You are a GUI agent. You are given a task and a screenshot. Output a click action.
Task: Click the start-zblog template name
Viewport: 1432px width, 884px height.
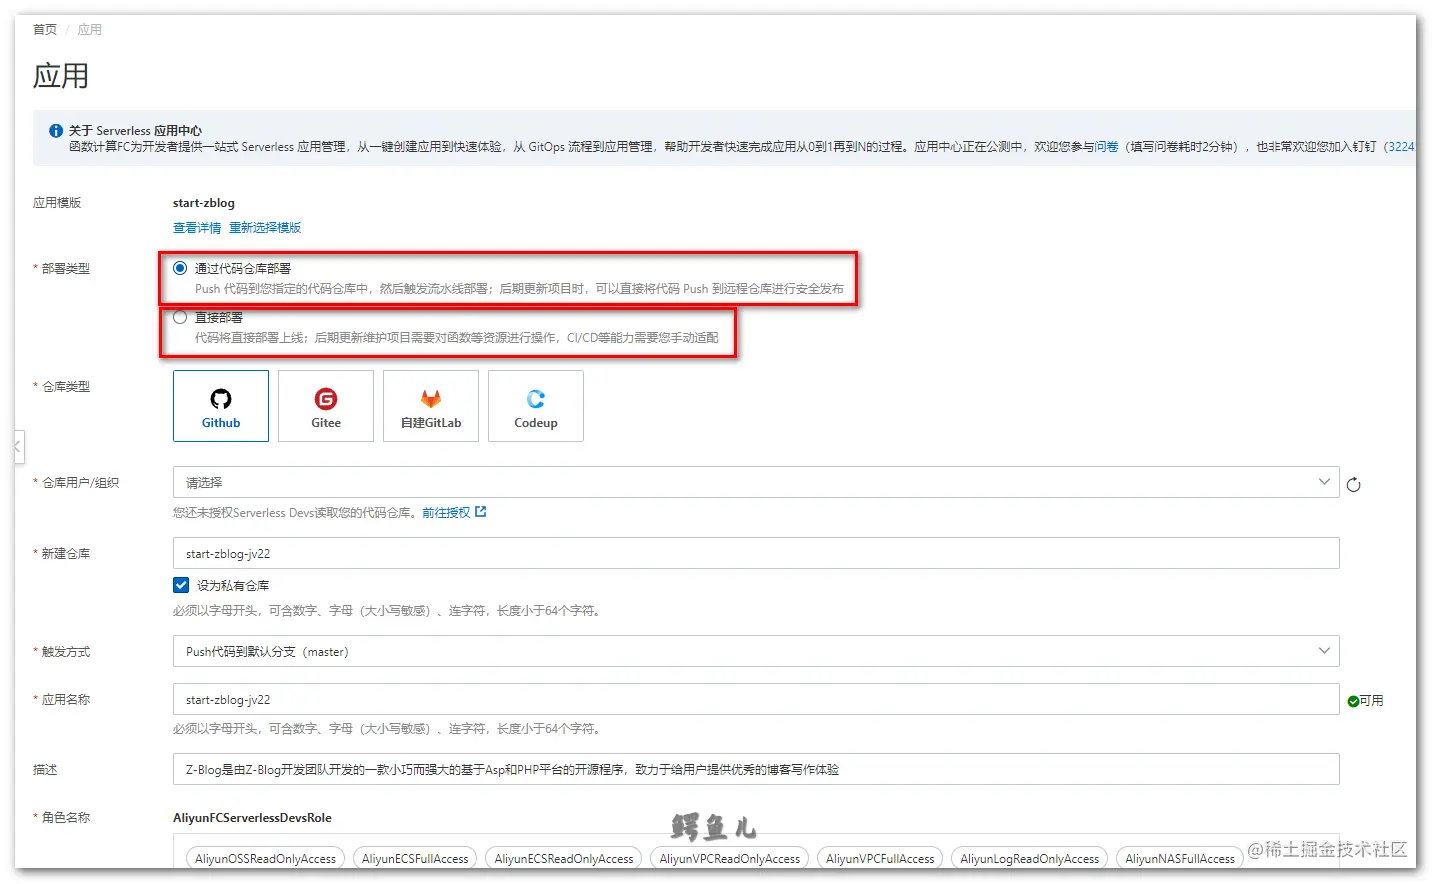tap(204, 203)
